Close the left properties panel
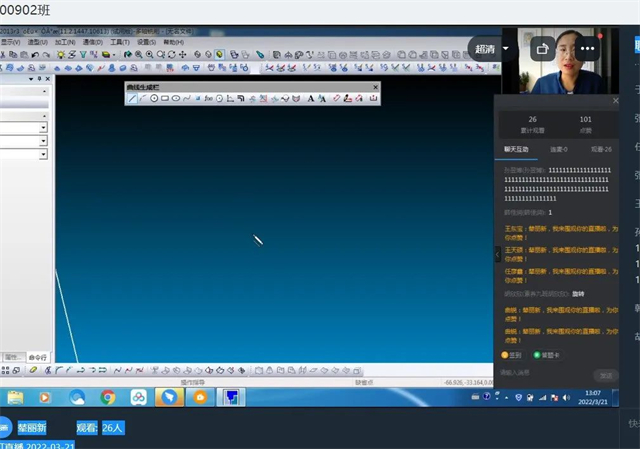 (x=48, y=79)
